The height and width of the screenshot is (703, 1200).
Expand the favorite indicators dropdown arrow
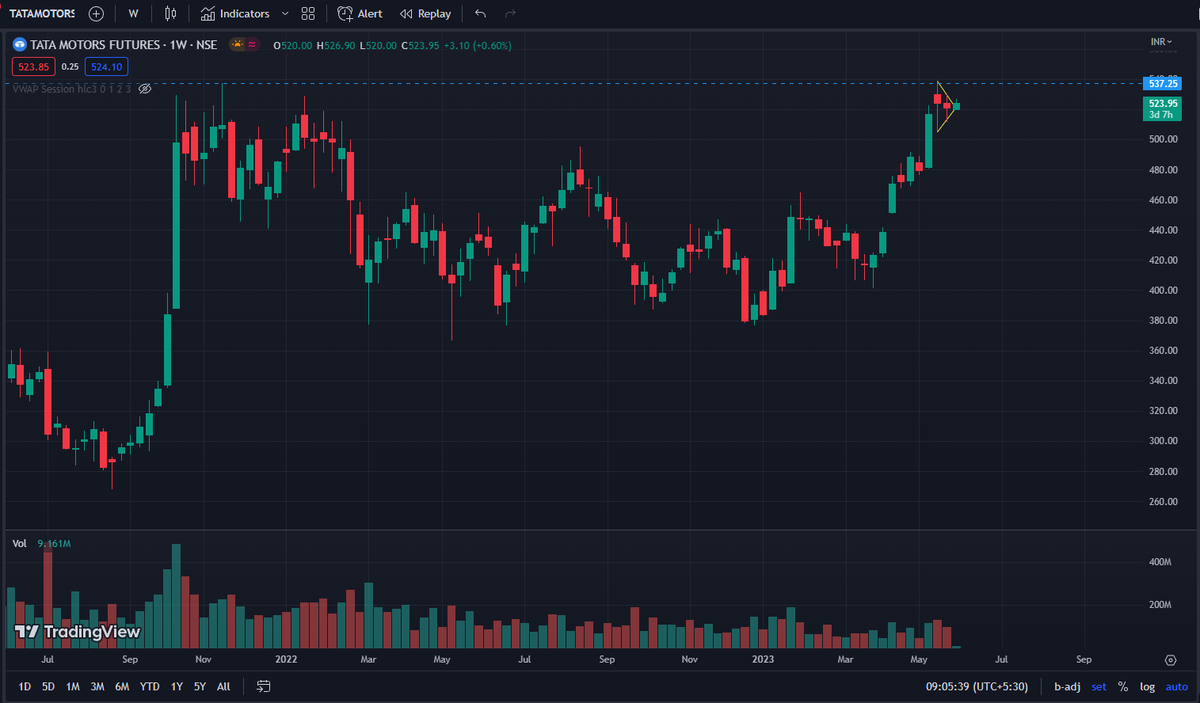[x=285, y=14]
